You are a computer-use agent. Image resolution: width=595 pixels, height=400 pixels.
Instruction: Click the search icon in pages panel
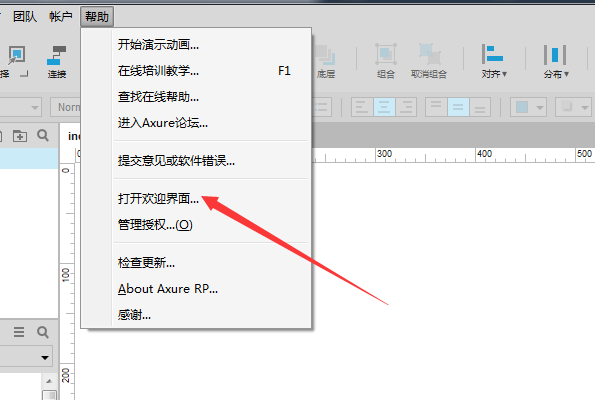pos(43,135)
